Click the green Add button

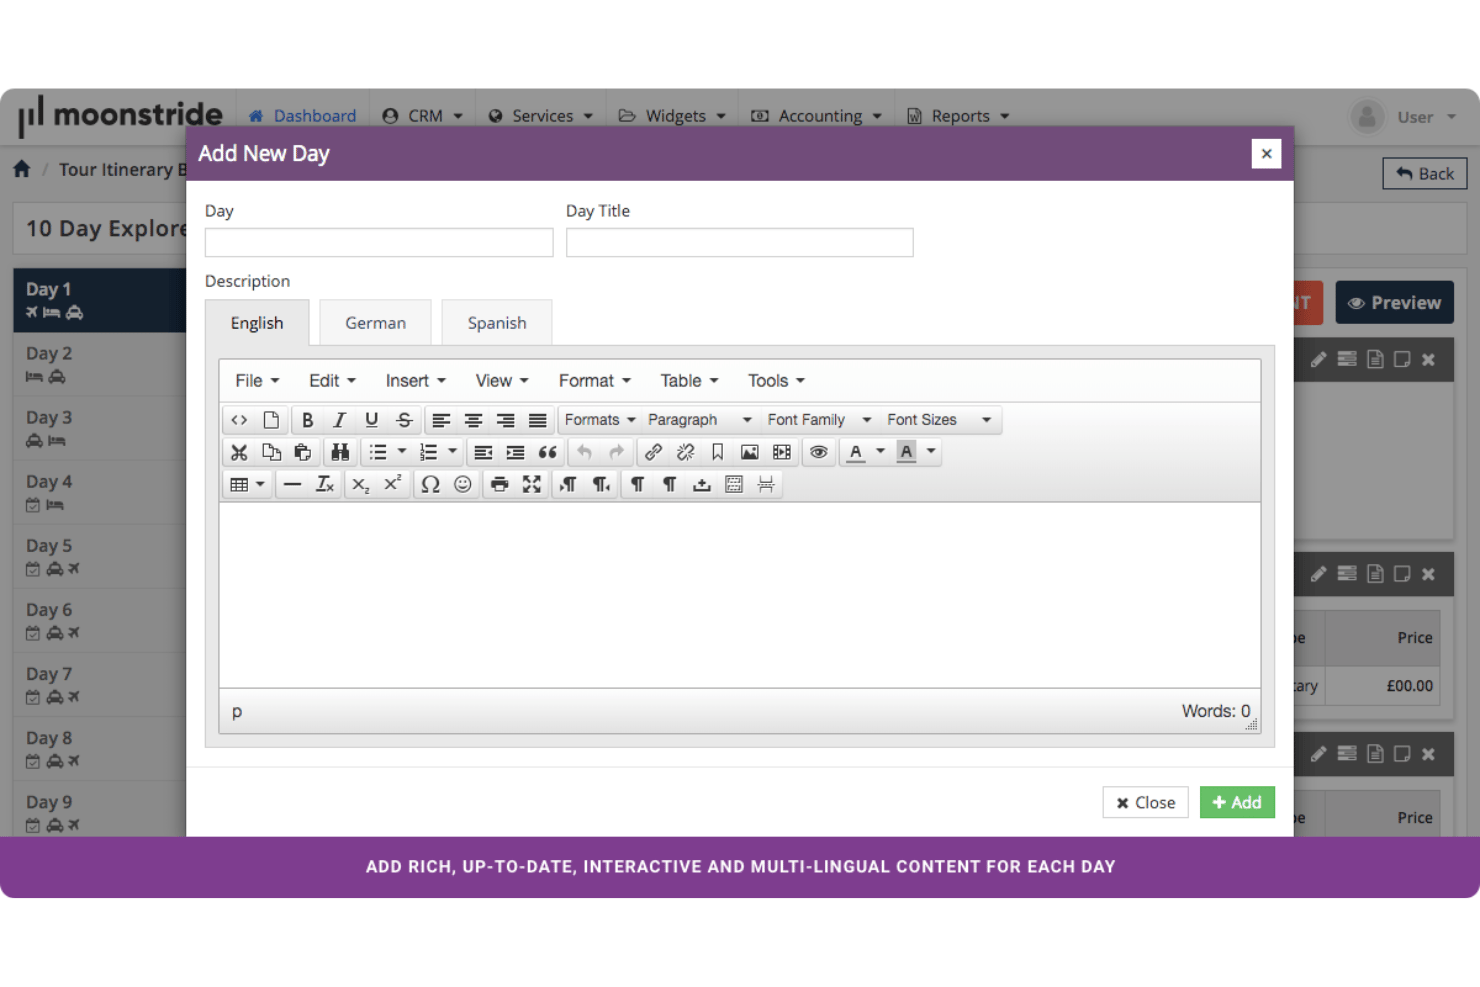point(1237,802)
